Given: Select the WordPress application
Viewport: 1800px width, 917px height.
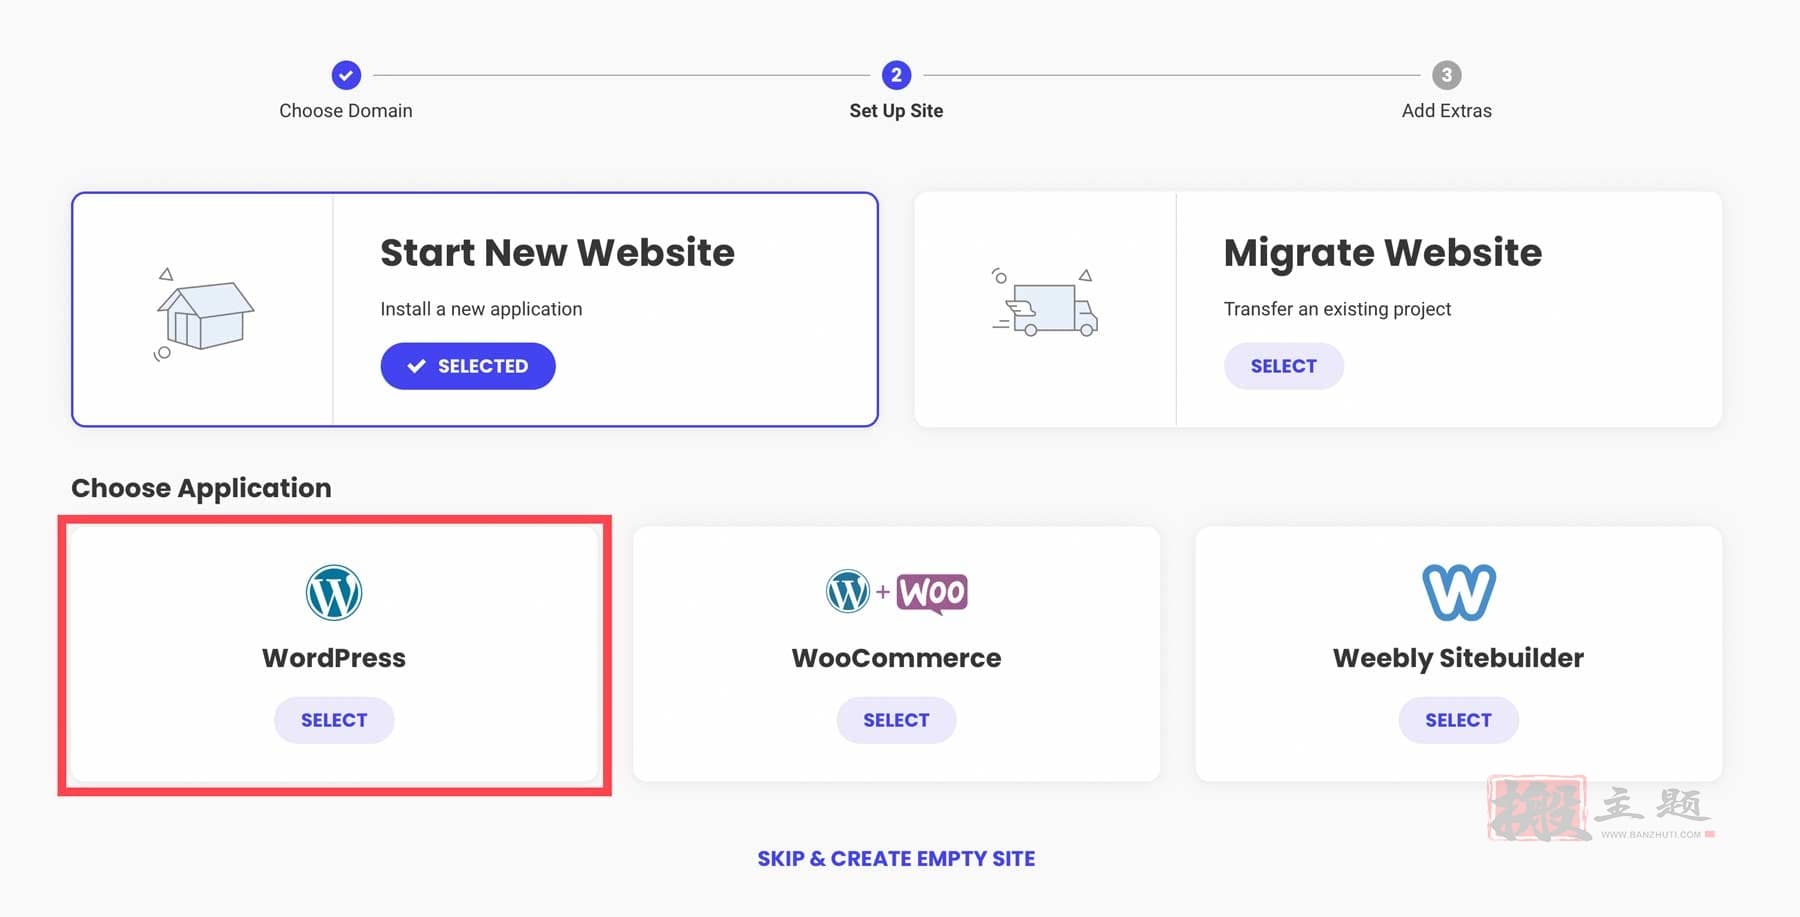Looking at the screenshot, I should coord(334,720).
